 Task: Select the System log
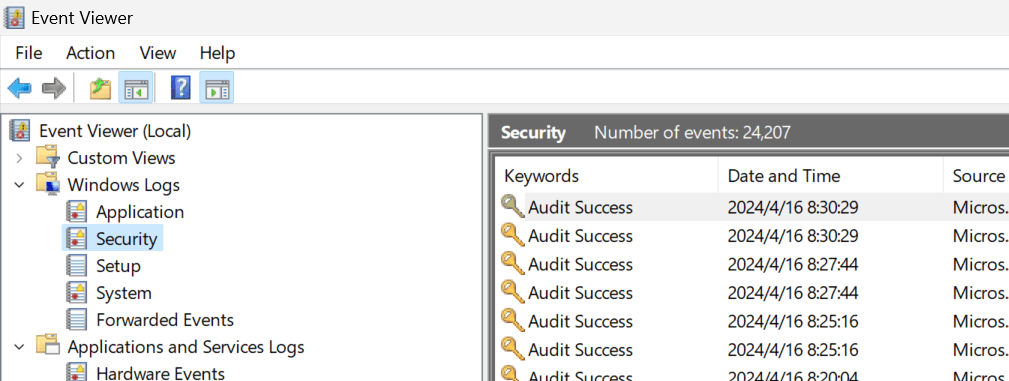pos(124,293)
